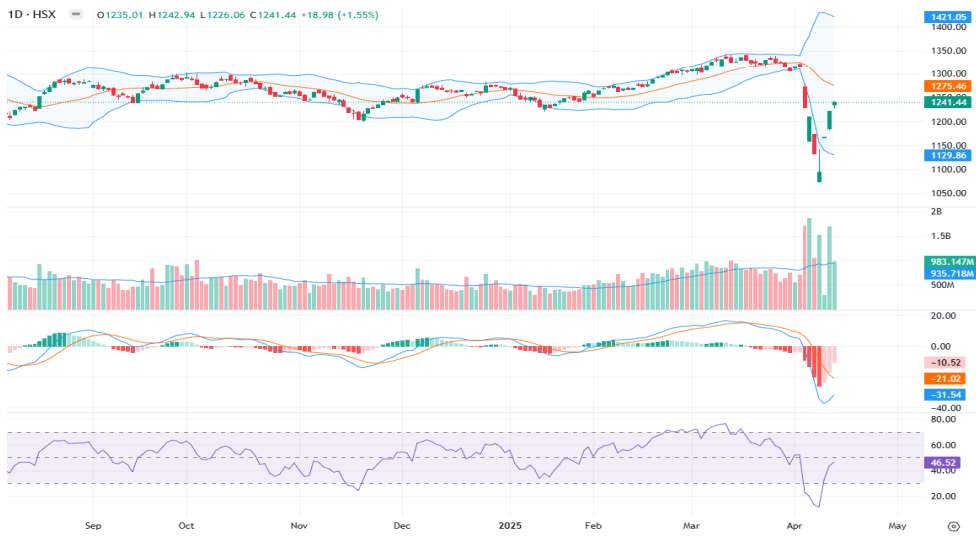Image resolution: width=976 pixels, height=550 pixels.
Task: Click the Sep label on time axis
Action: (x=93, y=525)
